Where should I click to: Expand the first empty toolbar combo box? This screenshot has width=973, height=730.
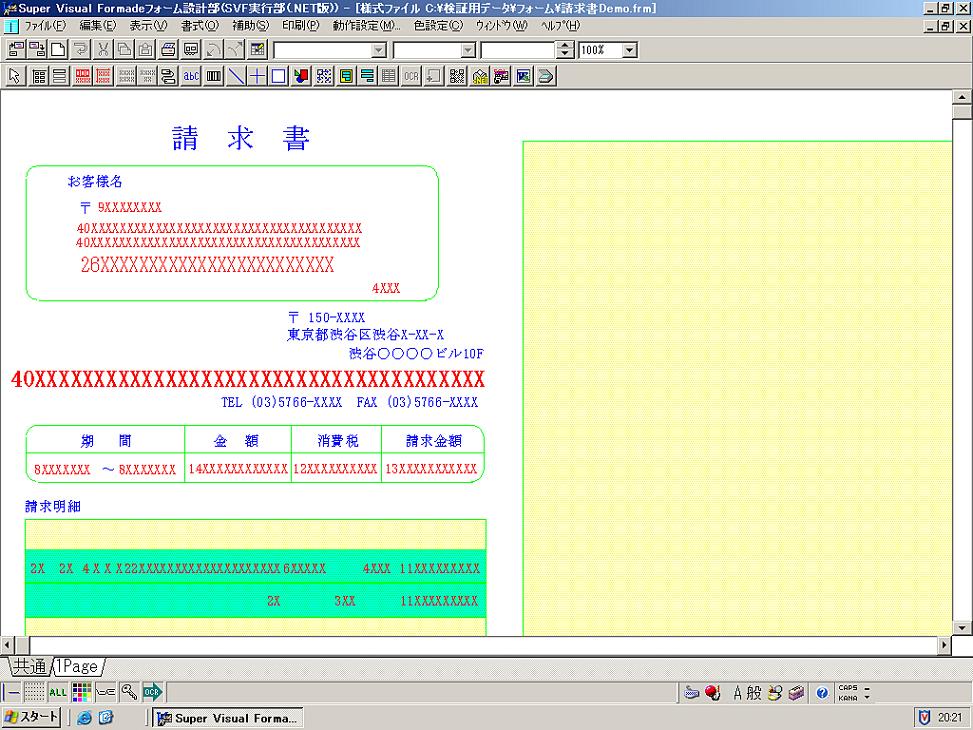click(x=378, y=50)
